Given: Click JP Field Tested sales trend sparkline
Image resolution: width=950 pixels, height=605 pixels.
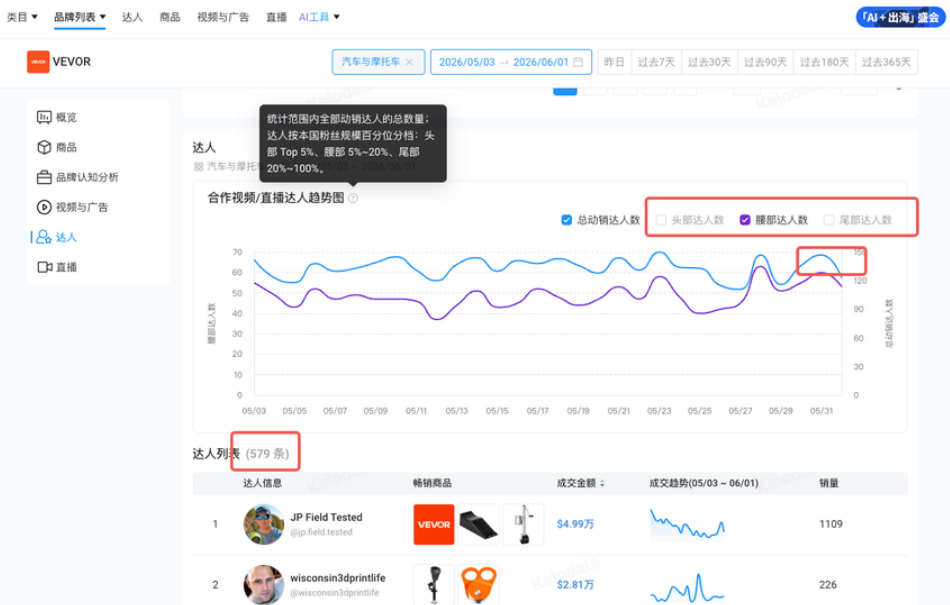Looking at the screenshot, I should pyautogui.click(x=687, y=524).
